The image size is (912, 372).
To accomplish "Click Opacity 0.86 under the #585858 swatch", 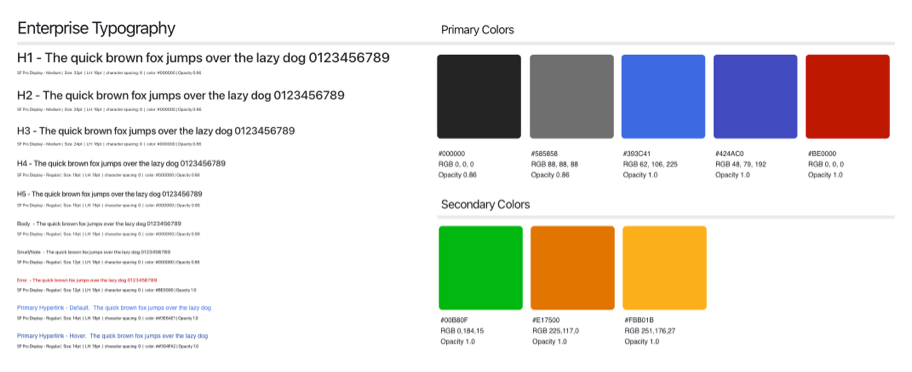I will click(550, 175).
